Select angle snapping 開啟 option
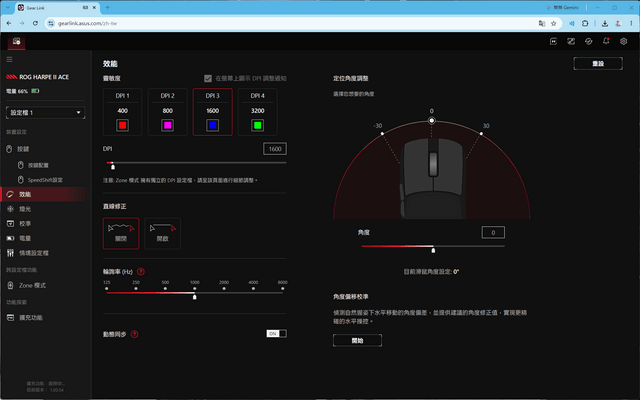The height and width of the screenshot is (400, 640). (x=162, y=233)
